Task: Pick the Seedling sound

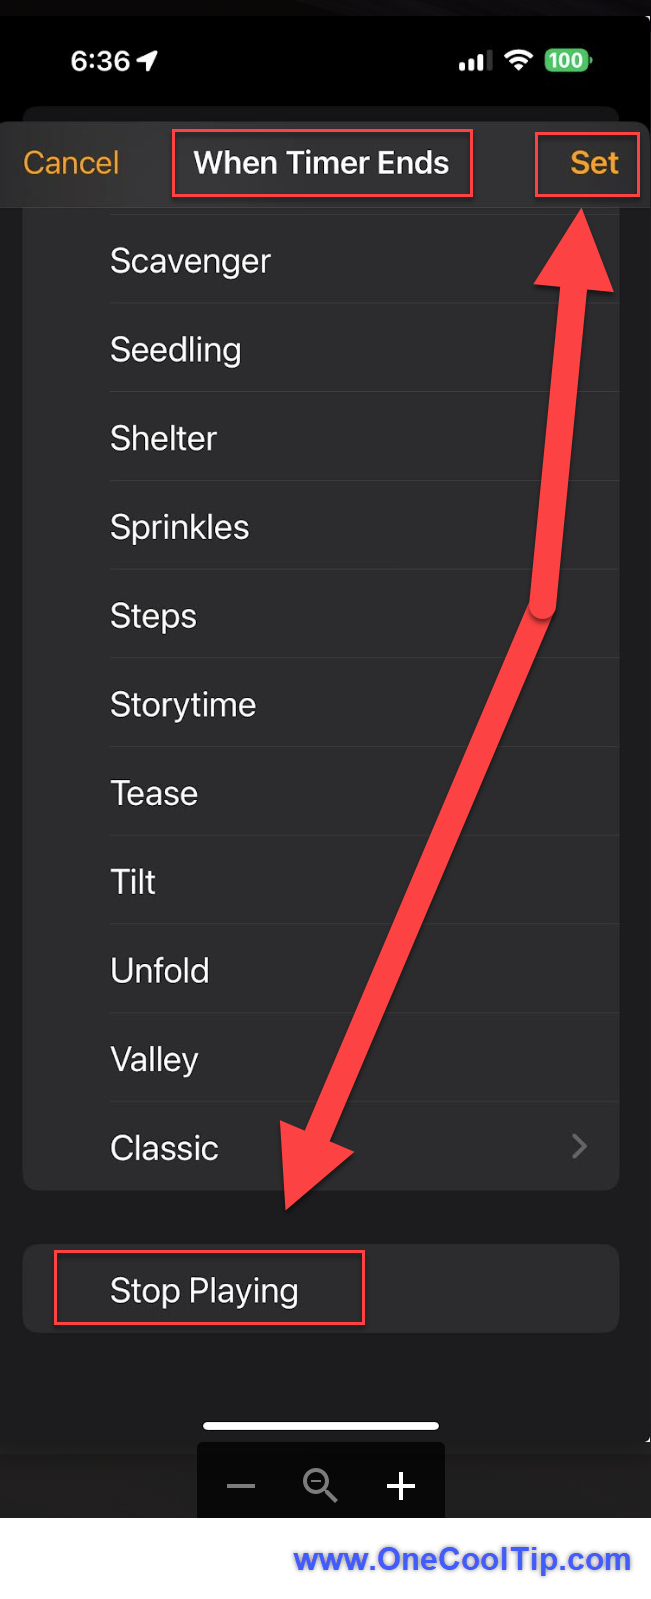Action: [x=176, y=350]
